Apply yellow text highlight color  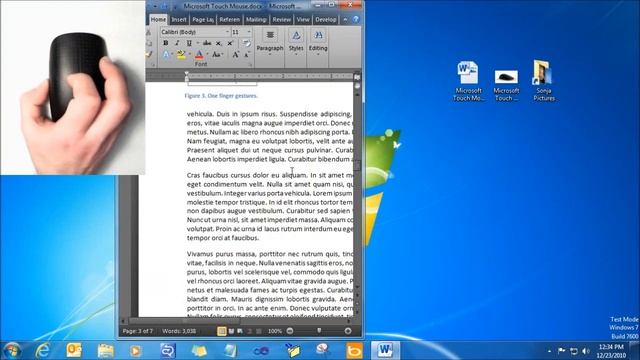coord(181,54)
